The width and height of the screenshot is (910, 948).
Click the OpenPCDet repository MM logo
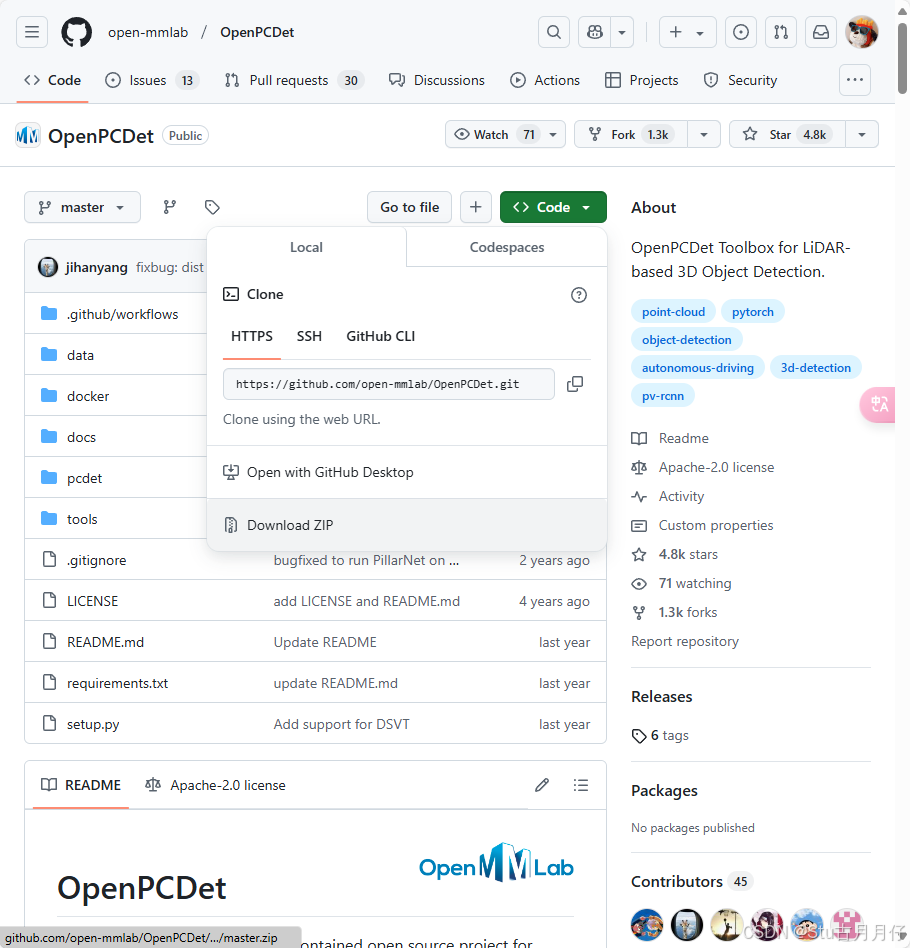27,135
